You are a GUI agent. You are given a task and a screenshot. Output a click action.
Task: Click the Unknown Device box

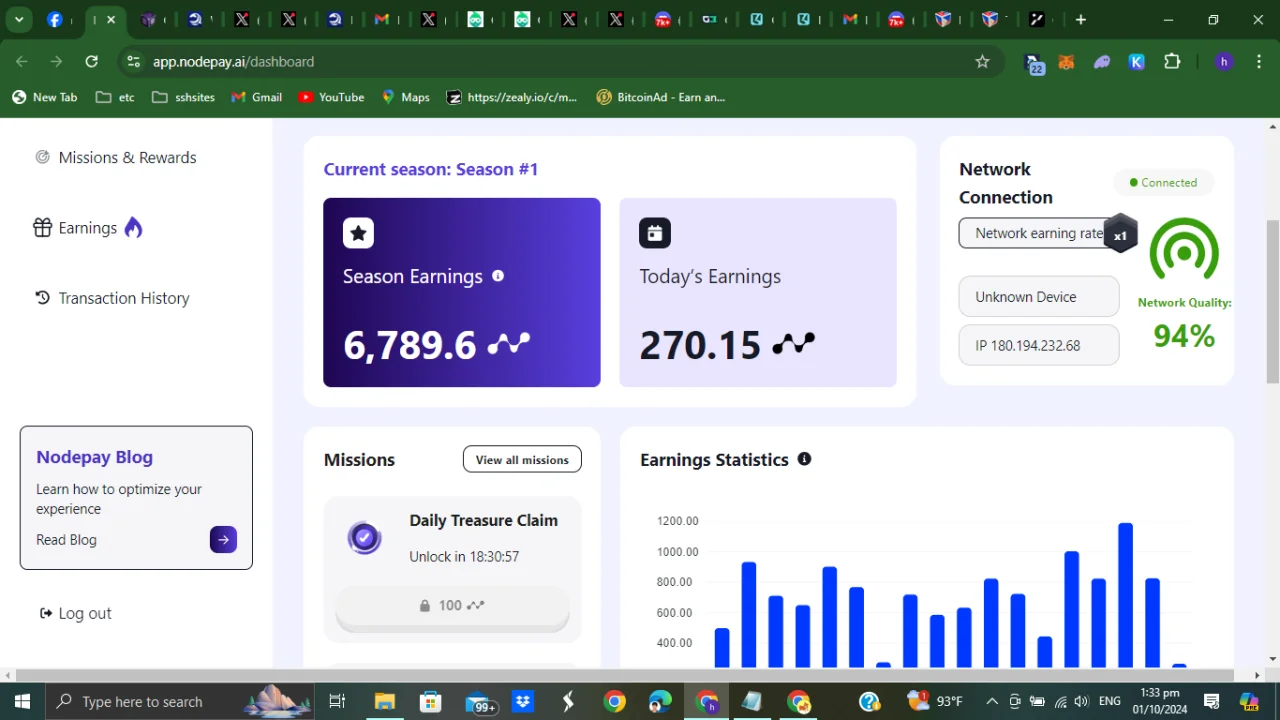(x=1039, y=297)
